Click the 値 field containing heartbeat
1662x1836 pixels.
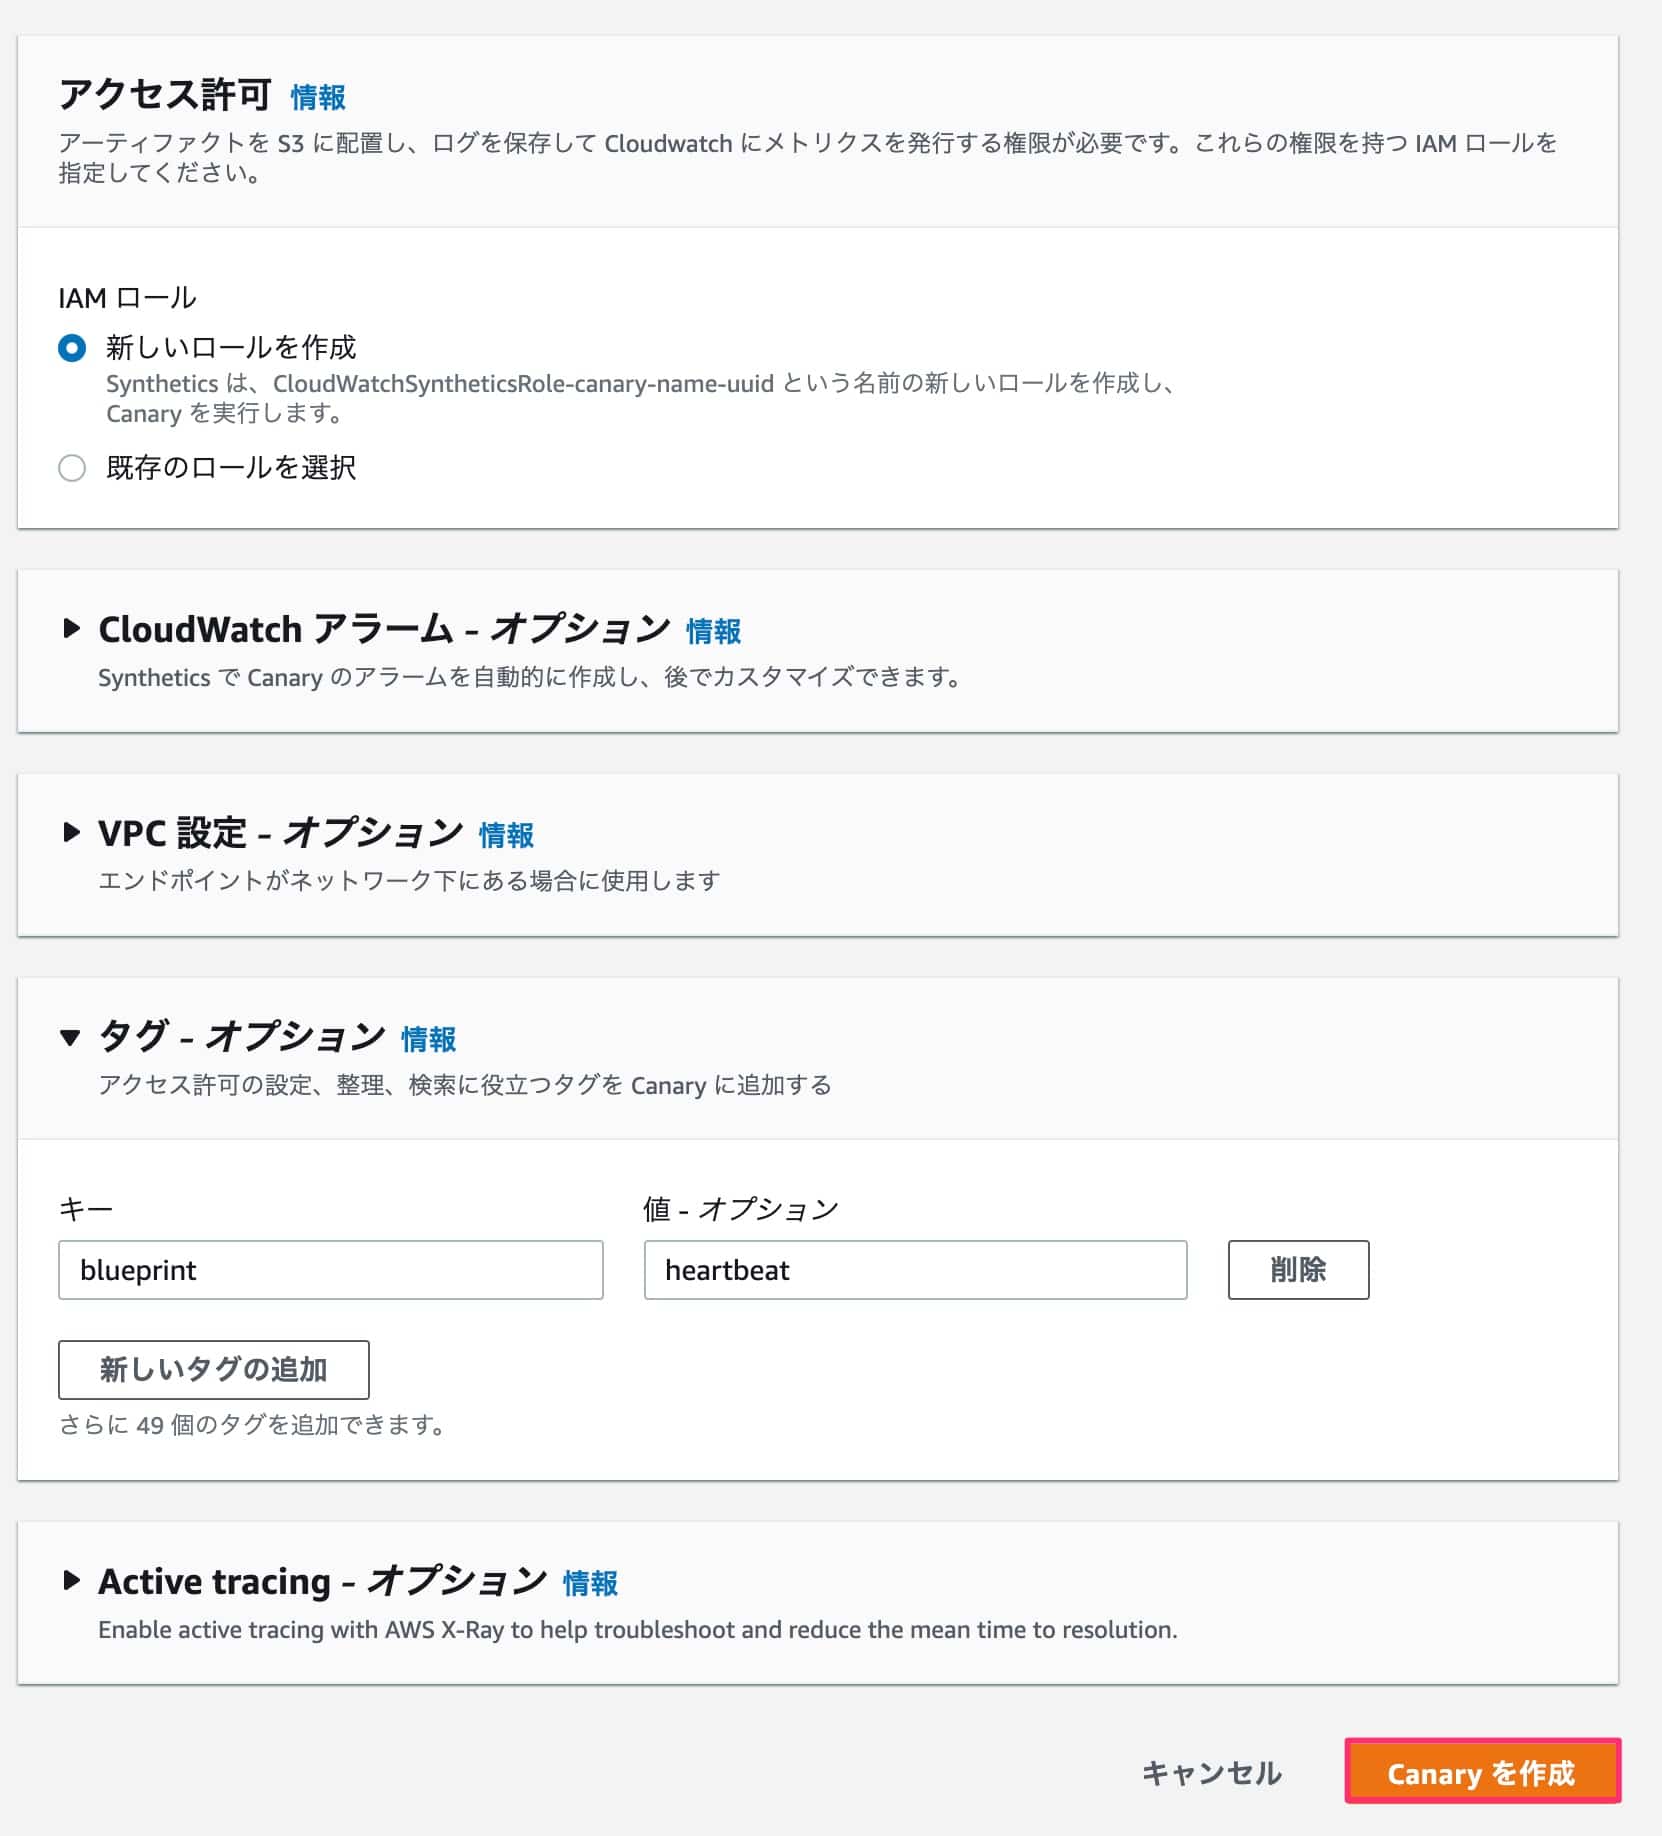coord(915,1270)
